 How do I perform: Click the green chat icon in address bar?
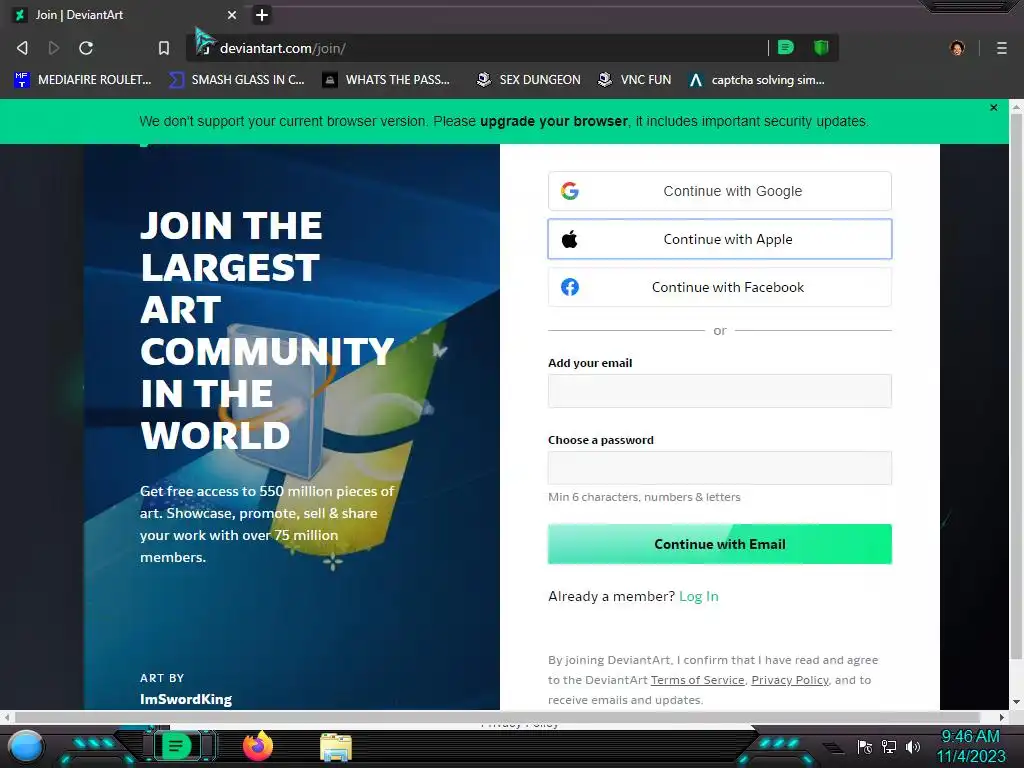click(786, 47)
